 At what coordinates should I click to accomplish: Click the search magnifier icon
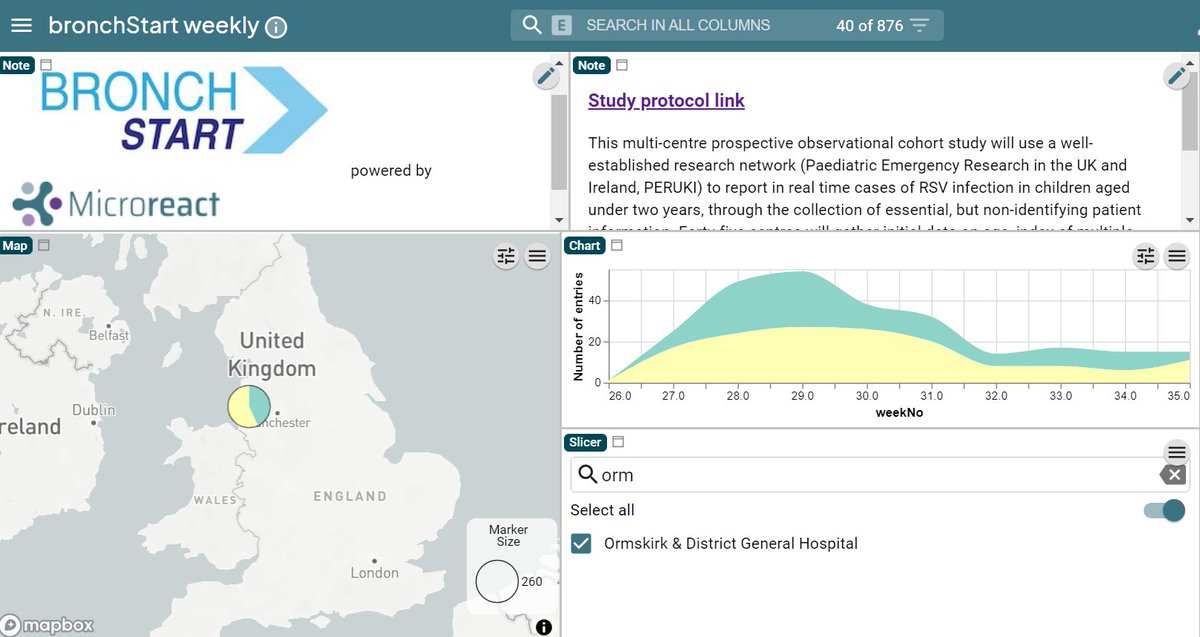(532, 25)
